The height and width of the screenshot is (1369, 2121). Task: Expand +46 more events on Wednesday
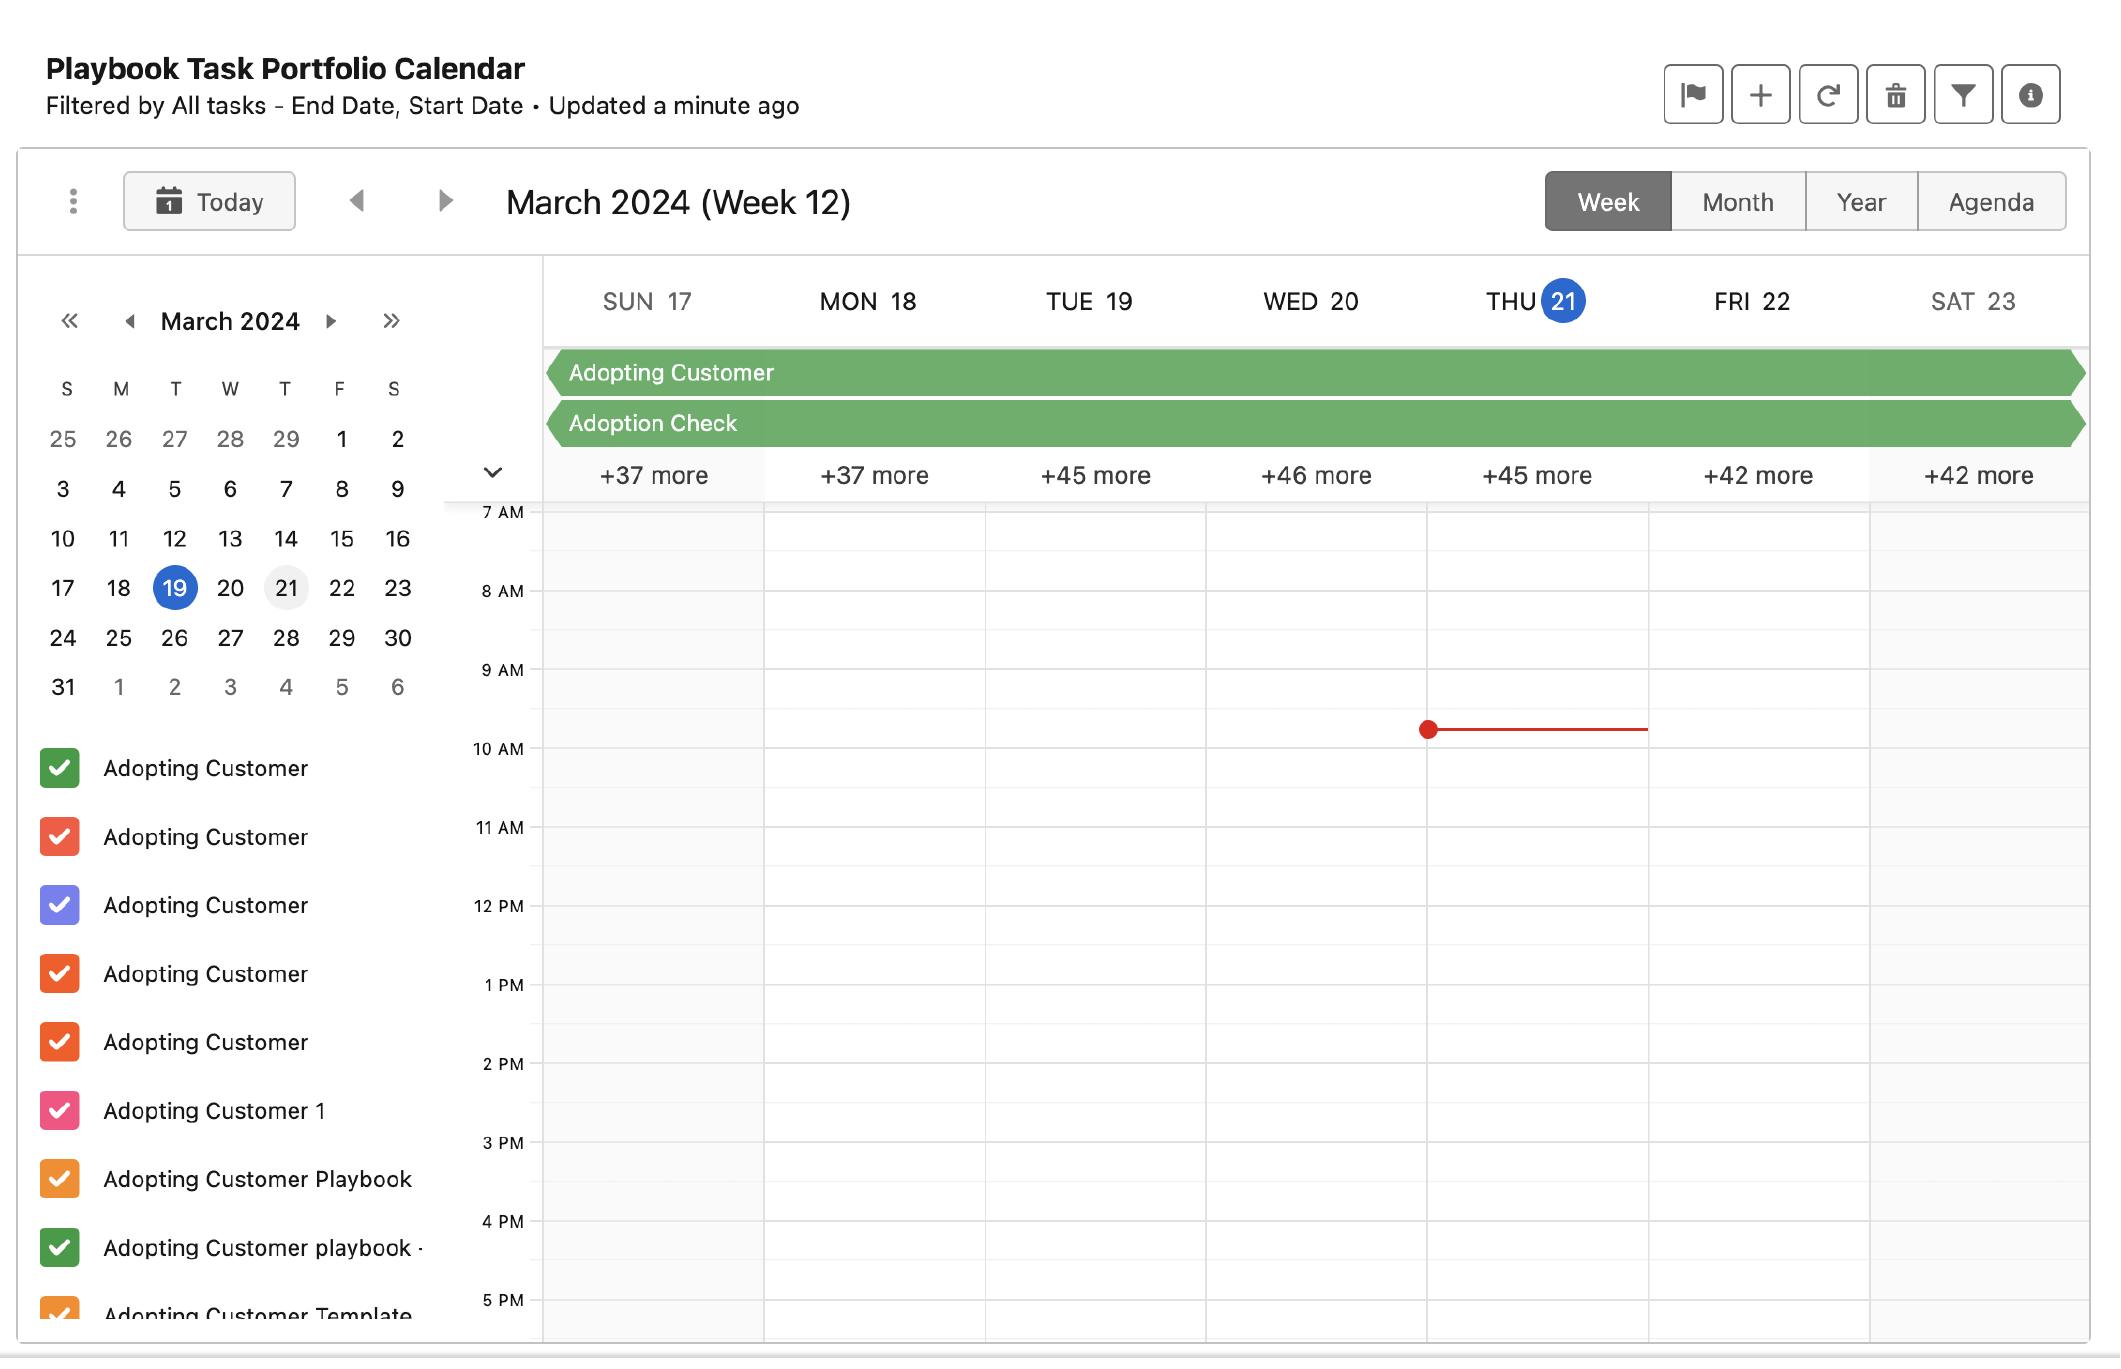point(1315,476)
